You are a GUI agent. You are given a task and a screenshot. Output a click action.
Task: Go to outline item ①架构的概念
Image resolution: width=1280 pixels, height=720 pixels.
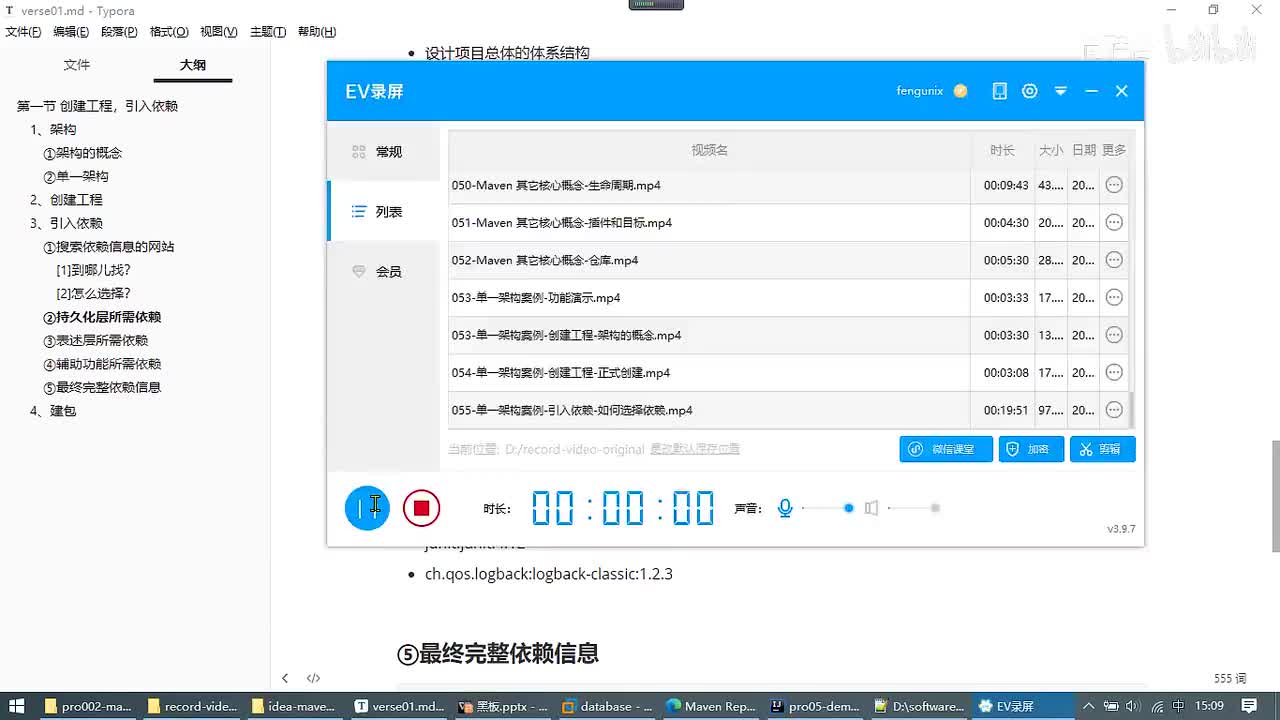82,153
